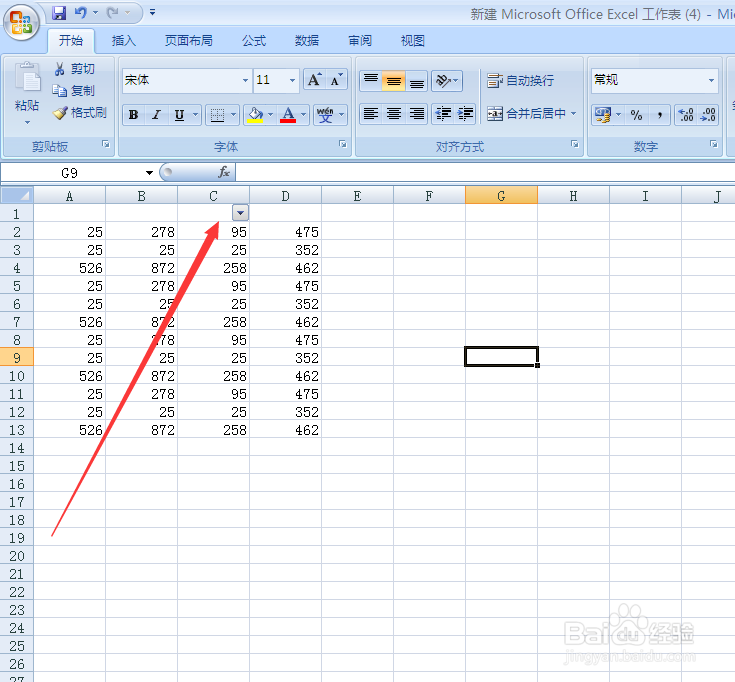Apply percent style
The width and height of the screenshot is (735, 682).
636,115
